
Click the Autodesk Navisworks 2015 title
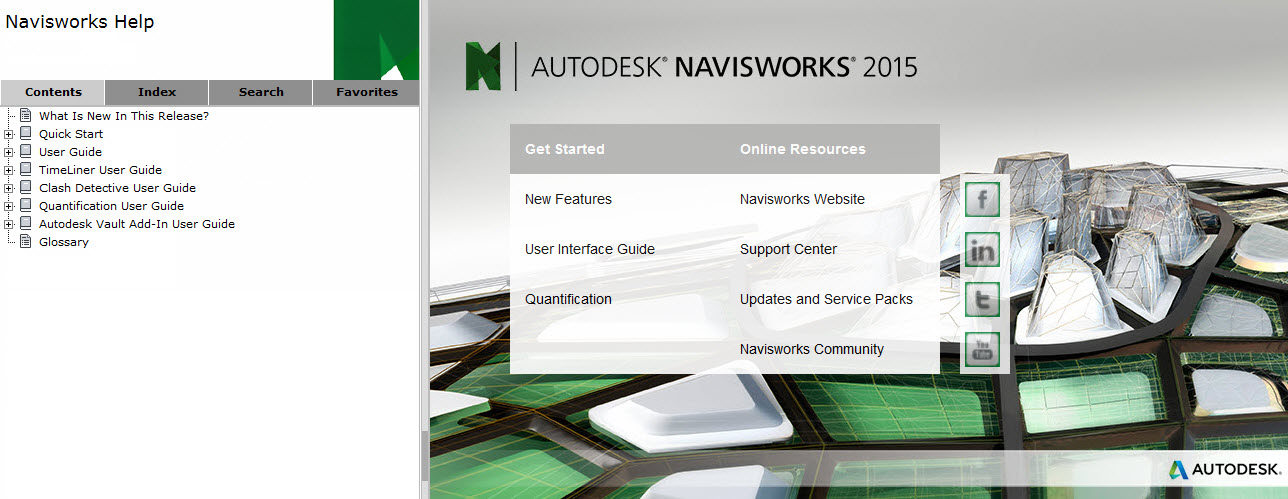pos(724,67)
